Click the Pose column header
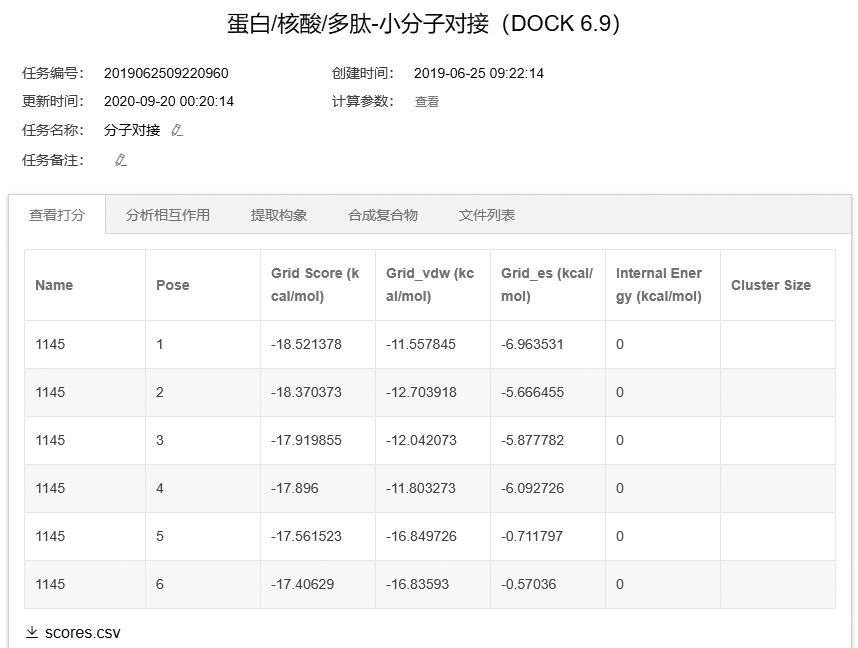 point(172,285)
